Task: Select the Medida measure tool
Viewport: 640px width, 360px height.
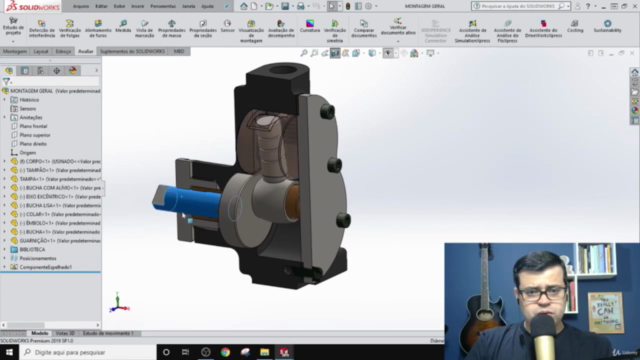Action: point(123,26)
